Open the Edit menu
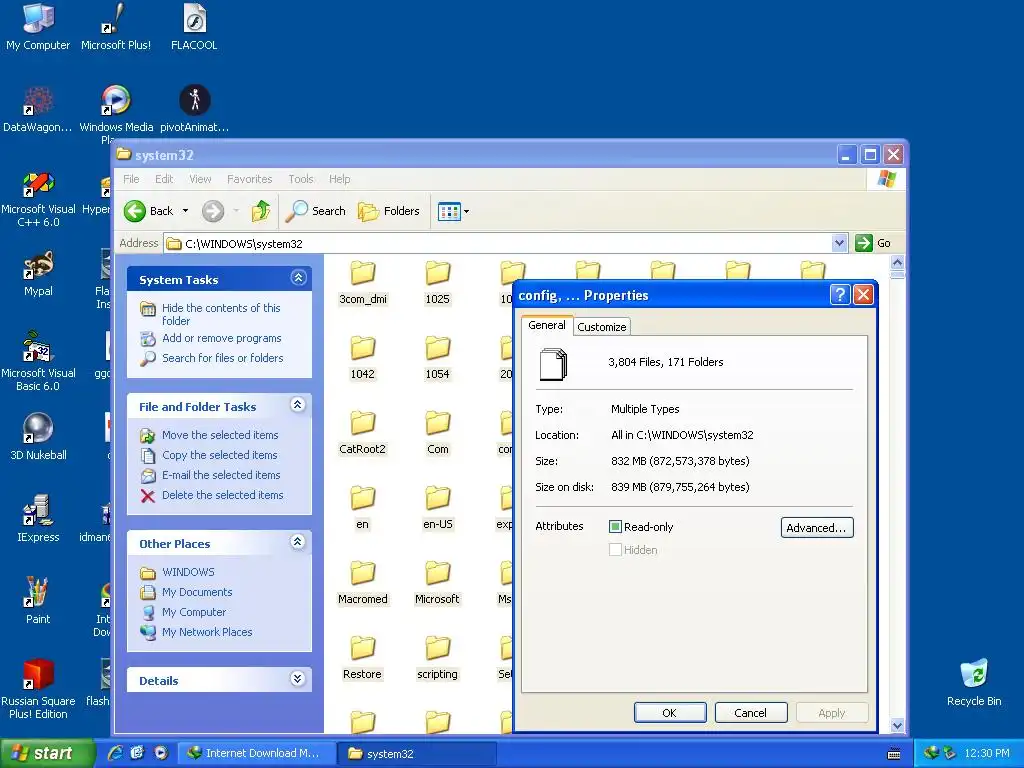This screenshot has height=768, width=1024. pyautogui.click(x=164, y=179)
